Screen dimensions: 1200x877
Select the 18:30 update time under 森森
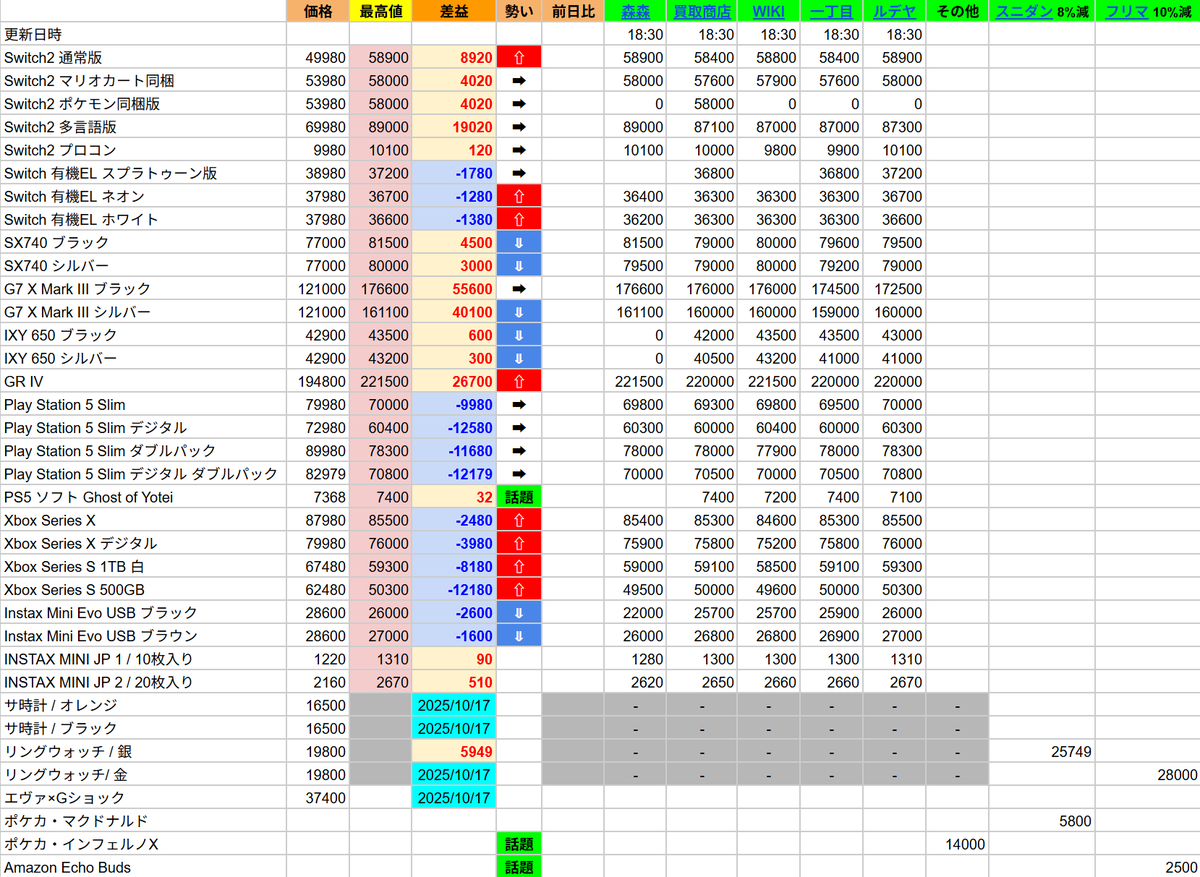point(636,34)
